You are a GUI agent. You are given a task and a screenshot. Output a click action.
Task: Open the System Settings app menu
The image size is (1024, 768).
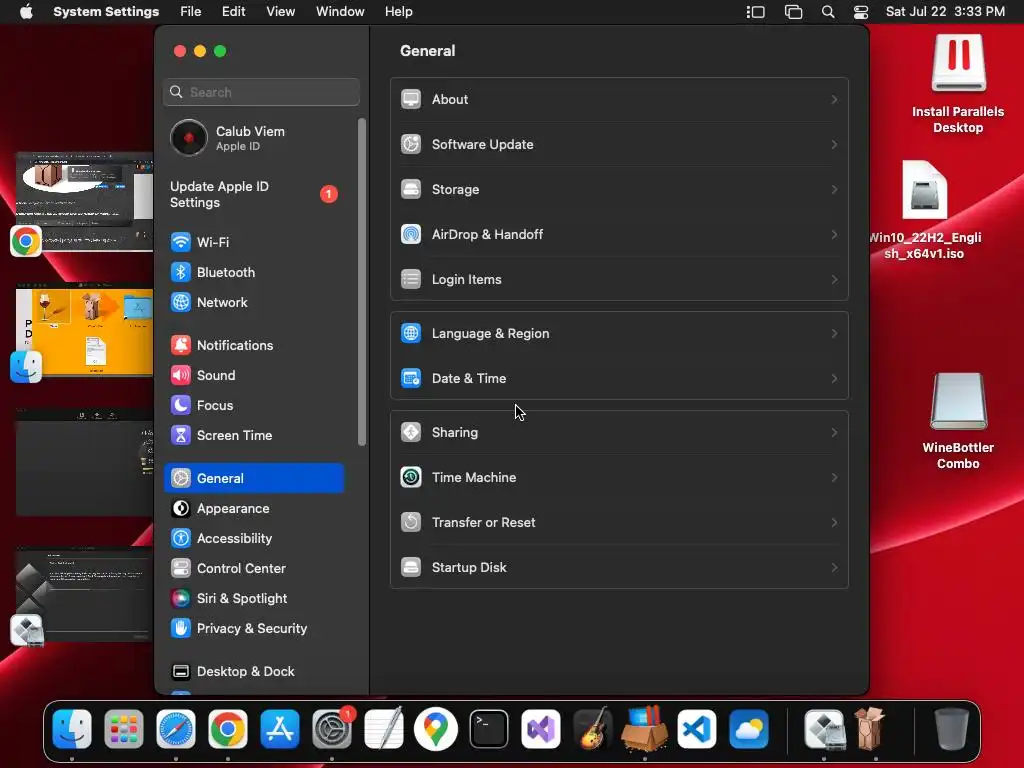(106, 12)
